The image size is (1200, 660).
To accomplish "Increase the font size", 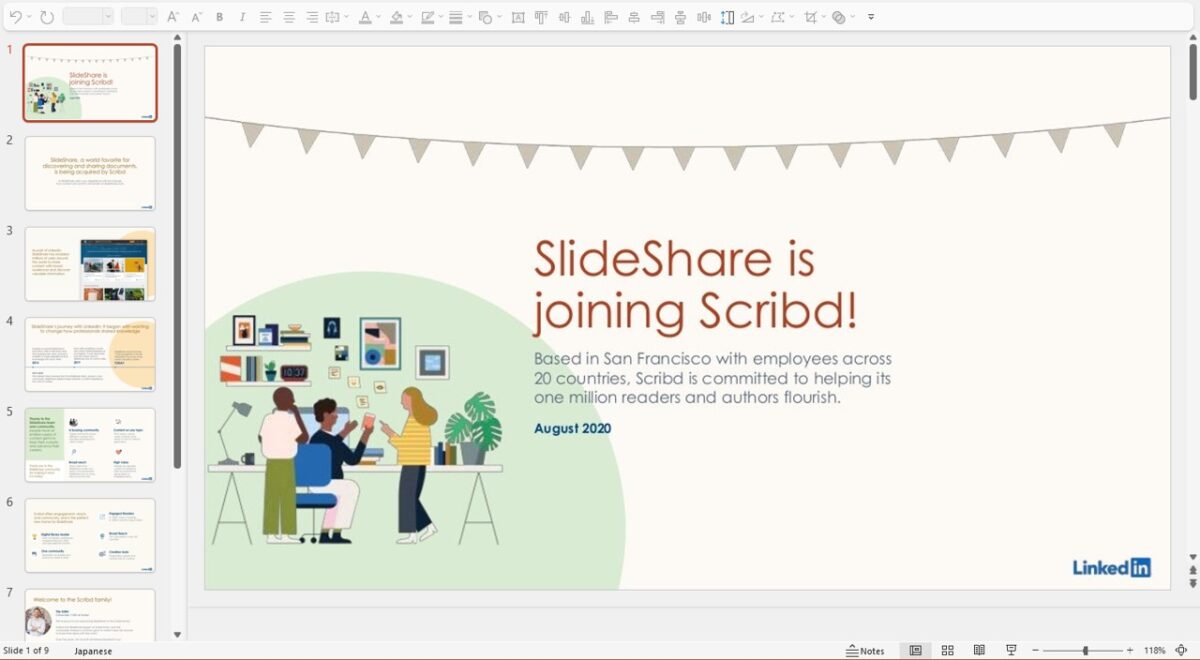I will click(x=174, y=17).
